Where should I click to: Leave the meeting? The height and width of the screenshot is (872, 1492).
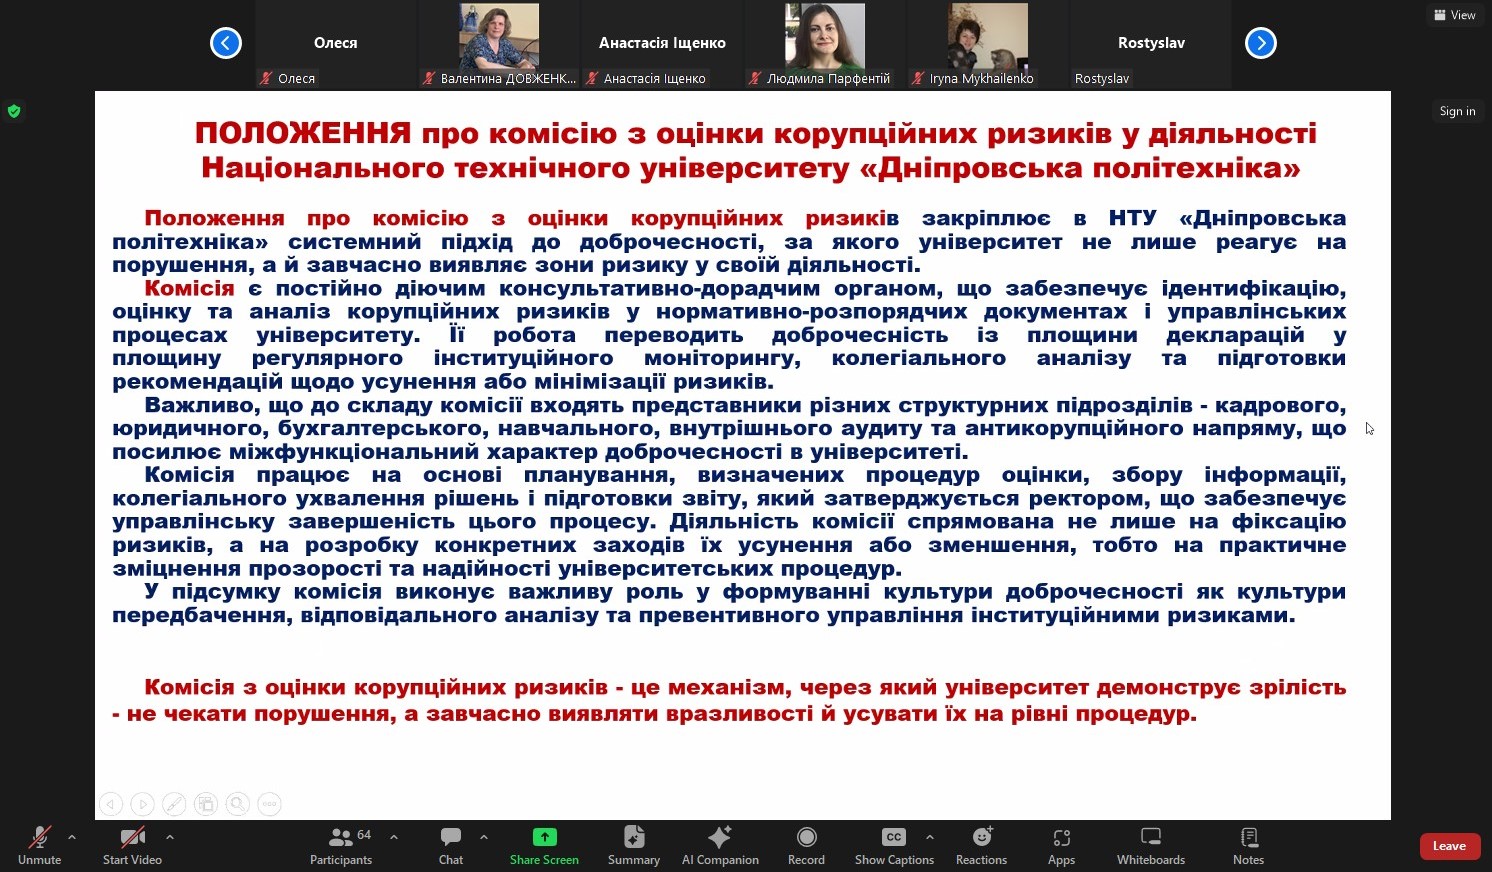point(1450,846)
